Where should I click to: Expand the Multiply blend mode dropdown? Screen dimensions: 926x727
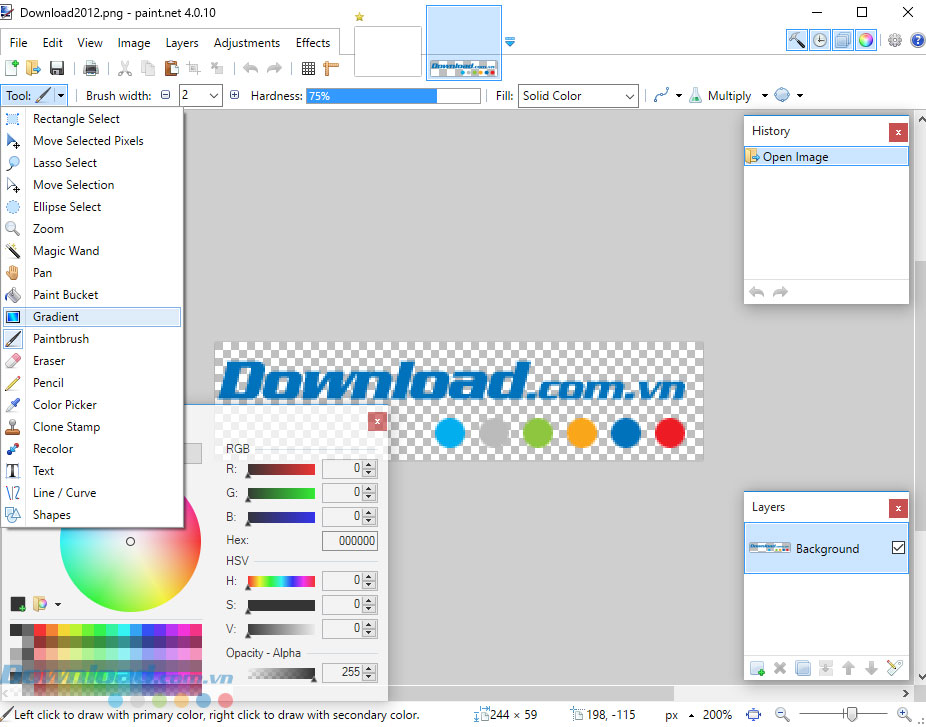coord(764,96)
